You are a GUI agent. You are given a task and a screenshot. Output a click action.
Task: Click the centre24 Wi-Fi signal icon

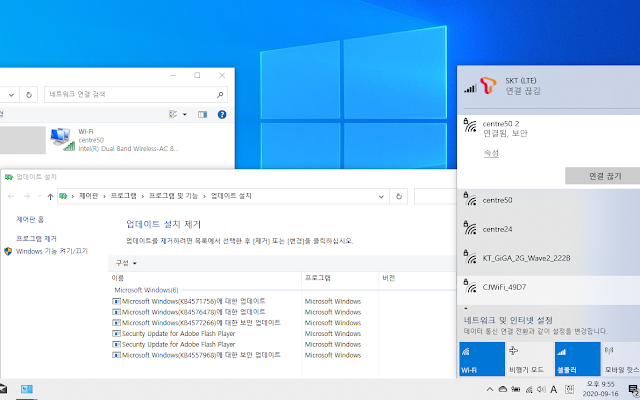point(470,228)
